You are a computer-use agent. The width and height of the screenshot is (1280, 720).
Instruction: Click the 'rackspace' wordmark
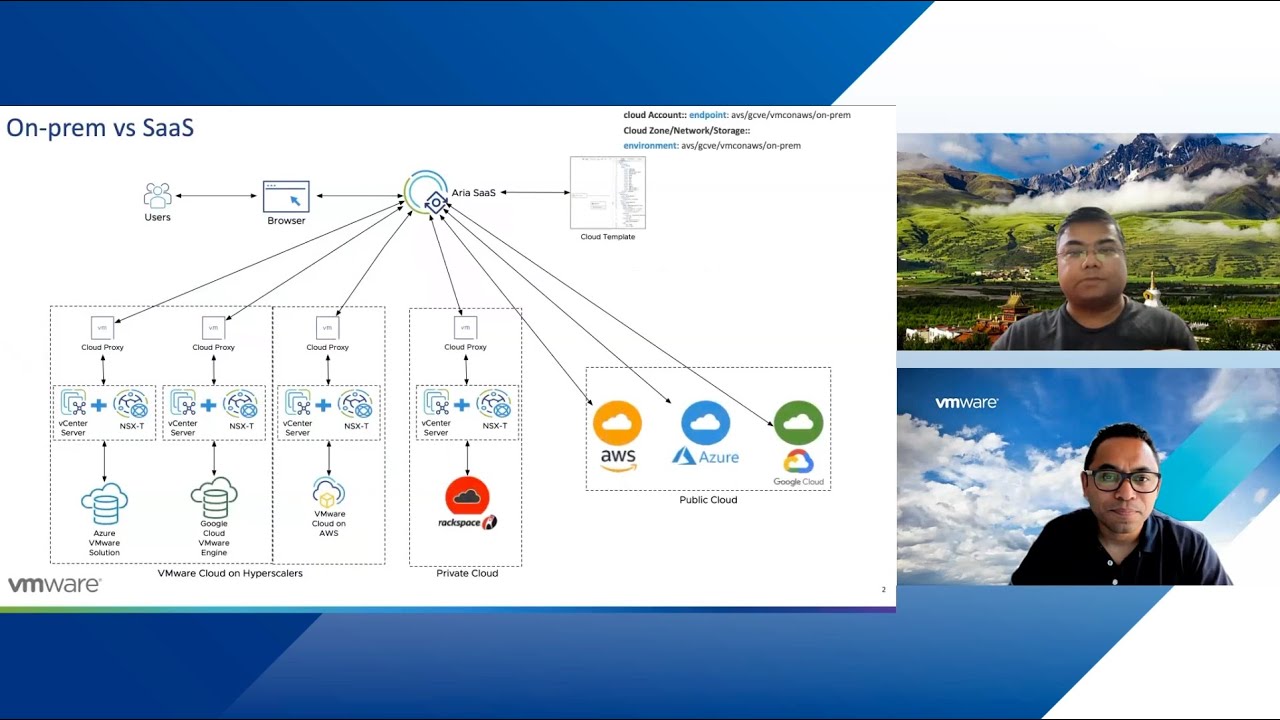460,522
